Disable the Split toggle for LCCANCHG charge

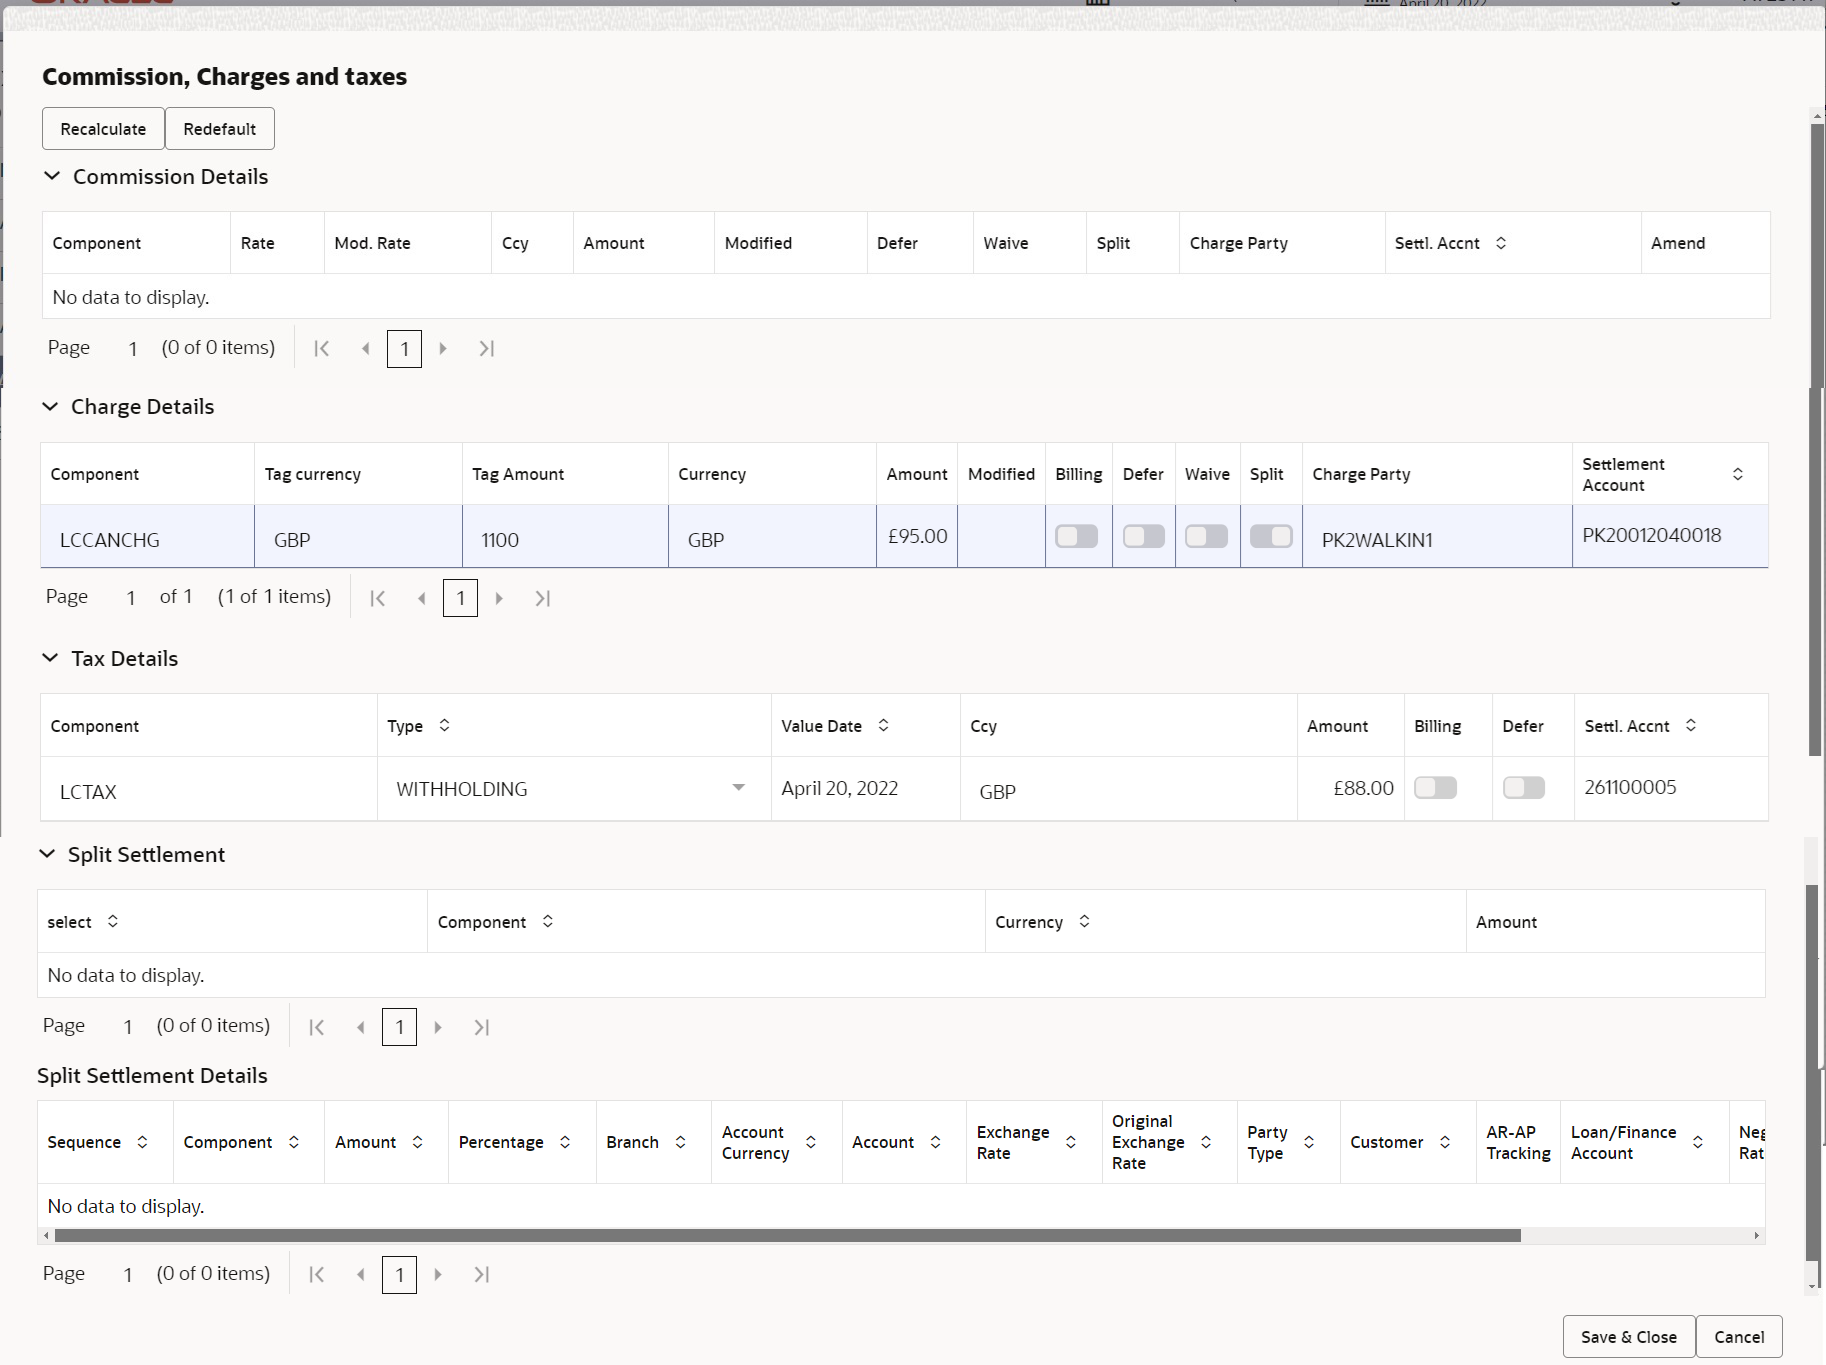1270,536
